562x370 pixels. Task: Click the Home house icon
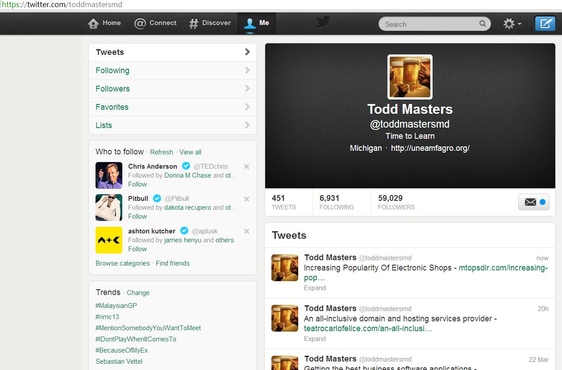tap(93, 24)
